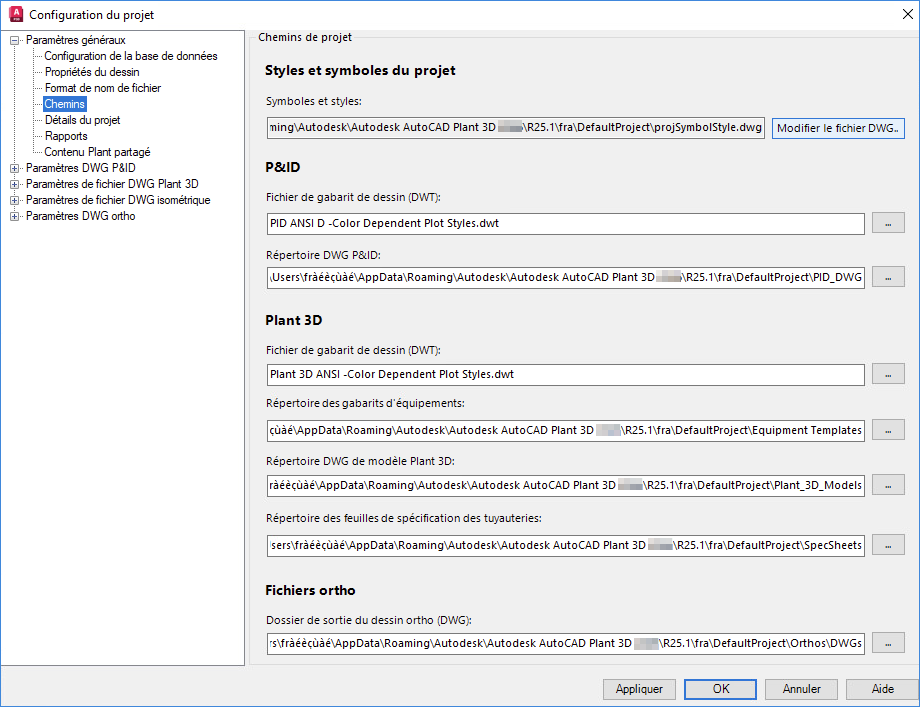Click in the Symboles et styles path field
Screen dimensions: 920x707
click(515, 128)
